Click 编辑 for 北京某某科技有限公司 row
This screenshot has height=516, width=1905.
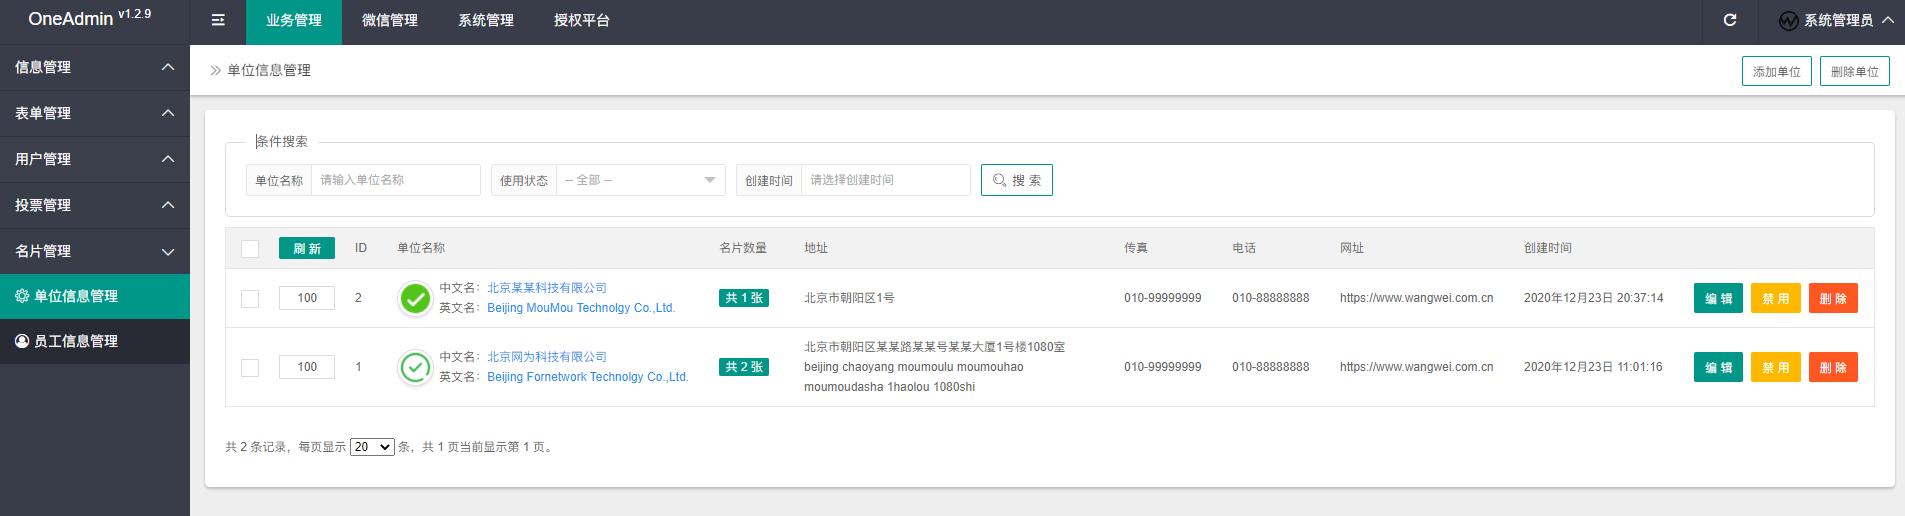point(1718,298)
